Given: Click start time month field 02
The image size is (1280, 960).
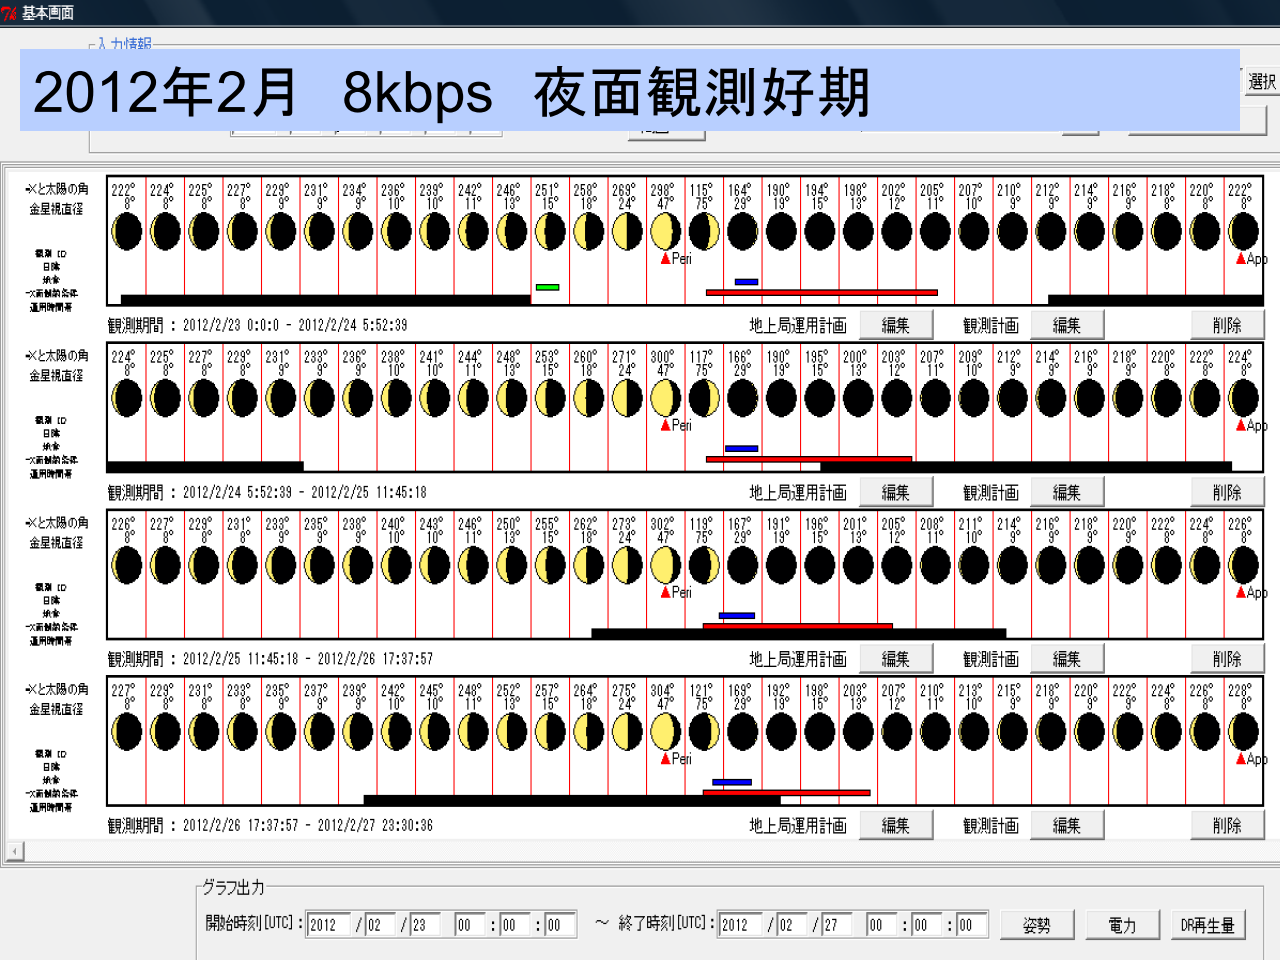Looking at the screenshot, I should [x=380, y=925].
